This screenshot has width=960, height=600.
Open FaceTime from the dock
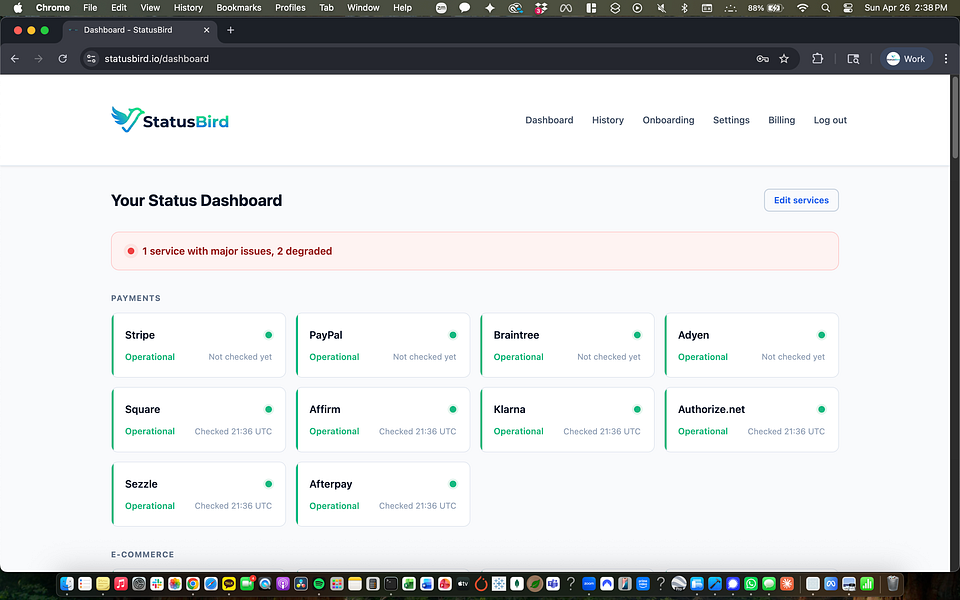tap(247, 583)
